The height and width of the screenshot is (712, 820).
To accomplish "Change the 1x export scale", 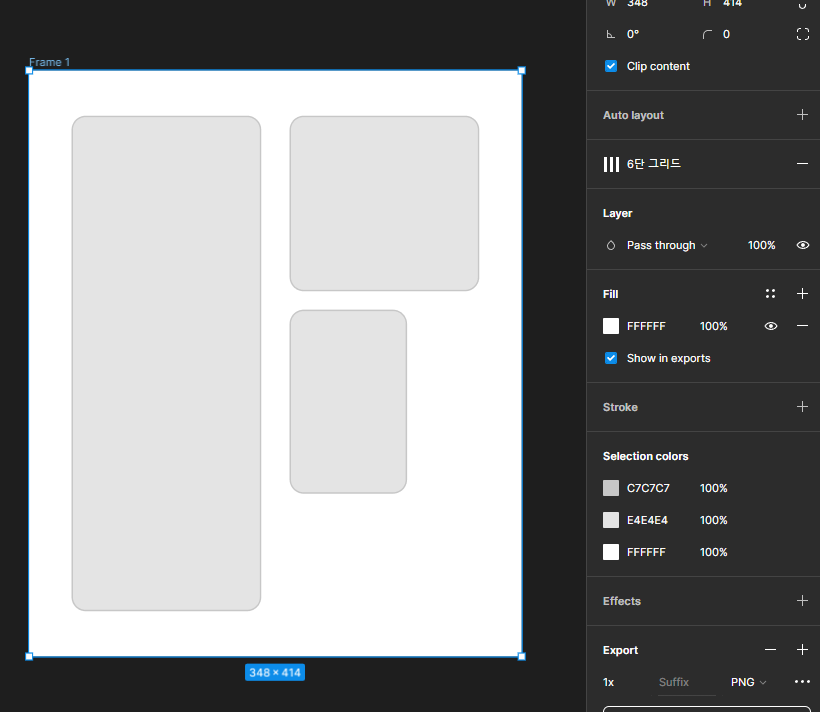I will click(x=609, y=682).
